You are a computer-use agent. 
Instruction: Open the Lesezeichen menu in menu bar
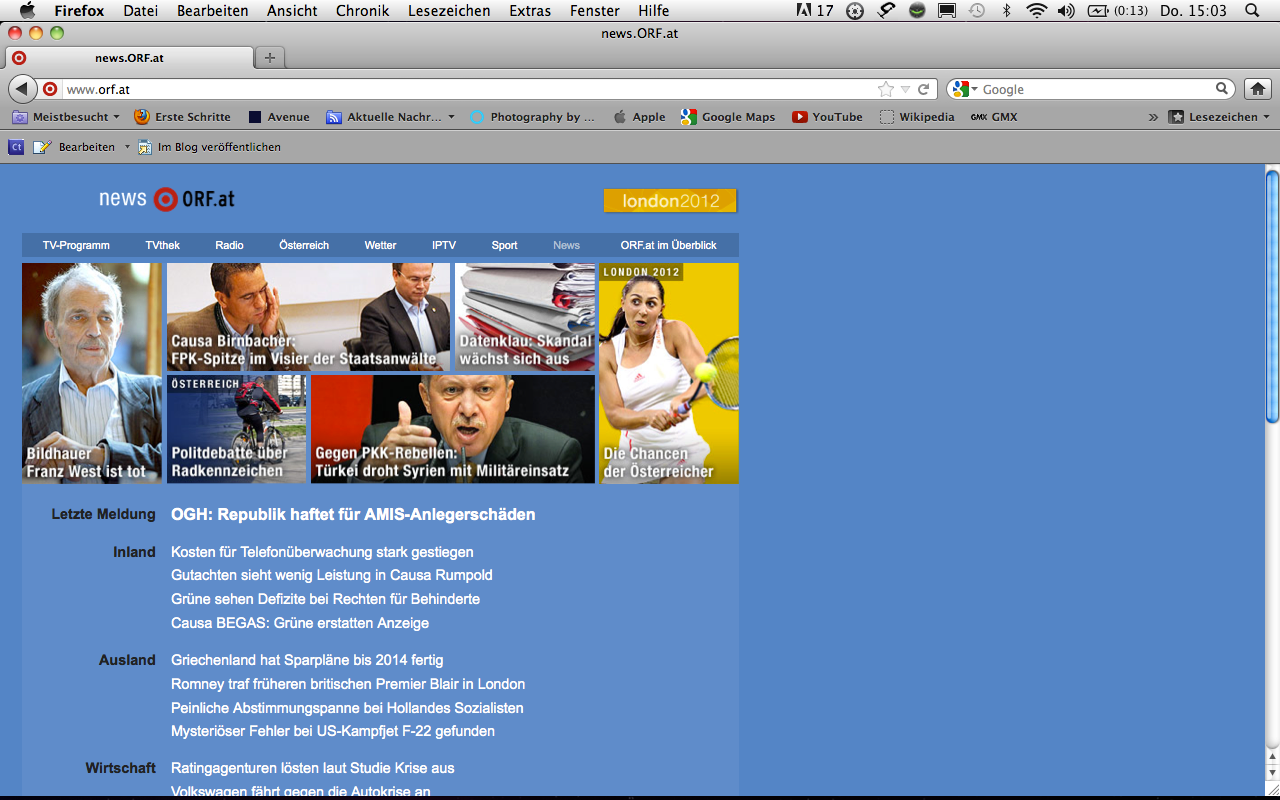(449, 11)
